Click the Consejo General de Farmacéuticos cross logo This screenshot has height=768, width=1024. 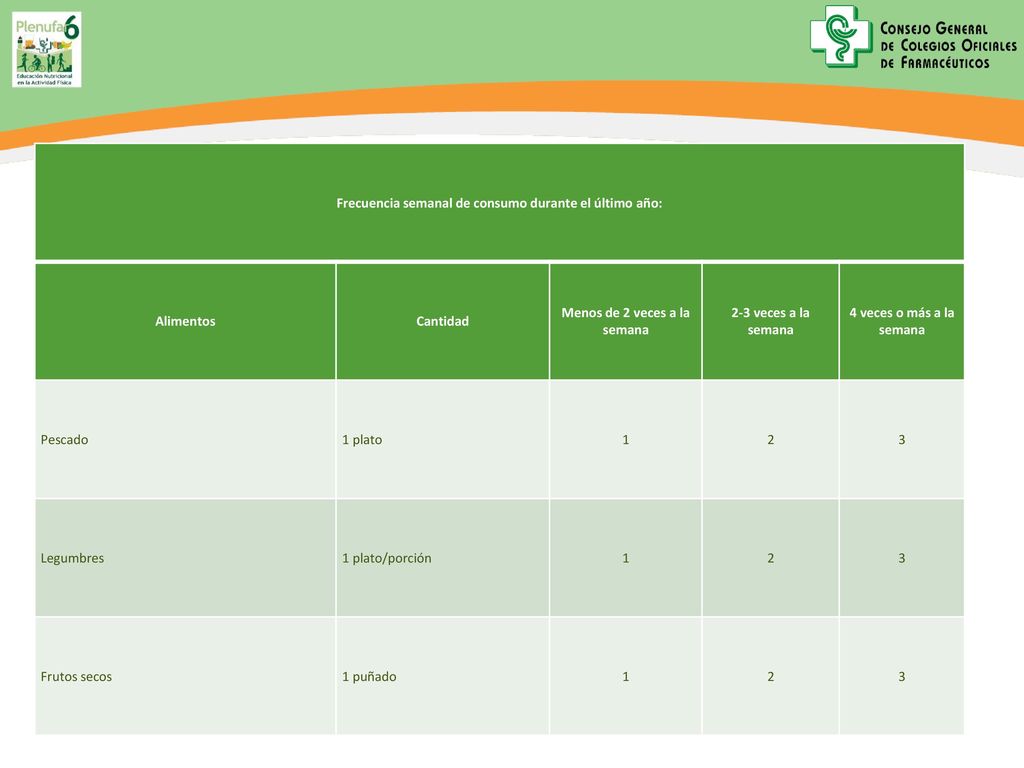click(841, 36)
